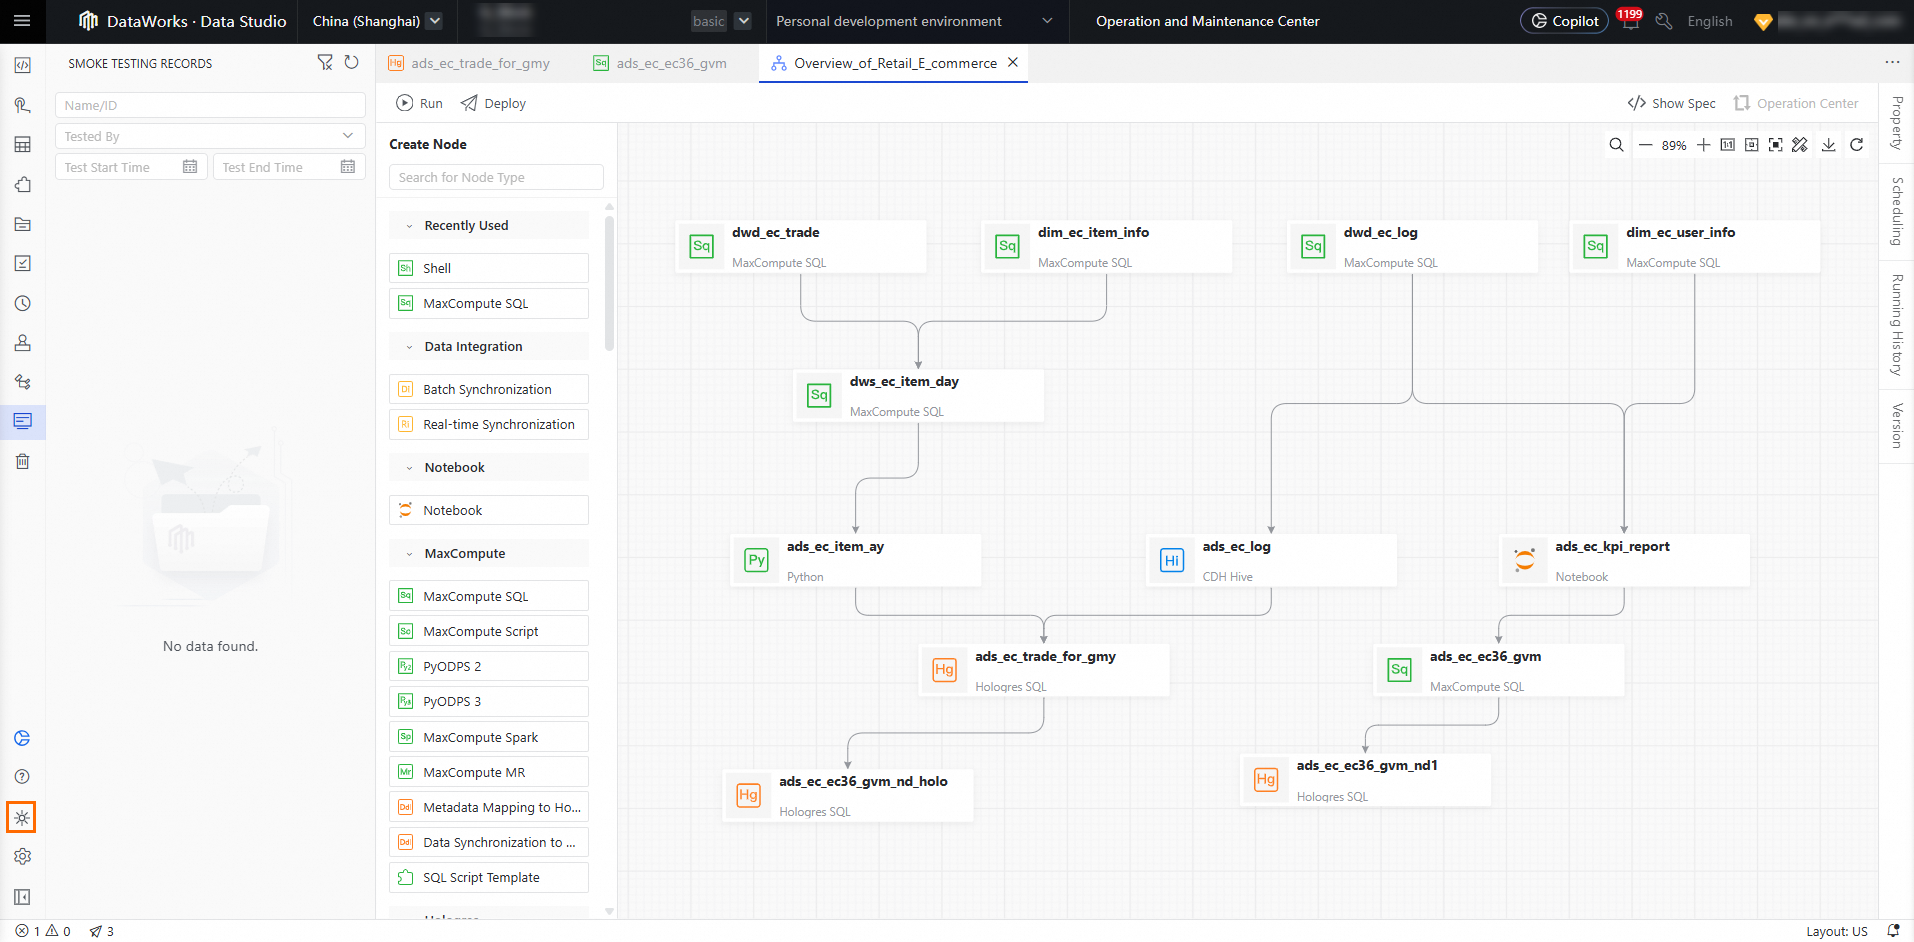Download the workflow canvas image
1914x942 pixels.
pos(1828,145)
